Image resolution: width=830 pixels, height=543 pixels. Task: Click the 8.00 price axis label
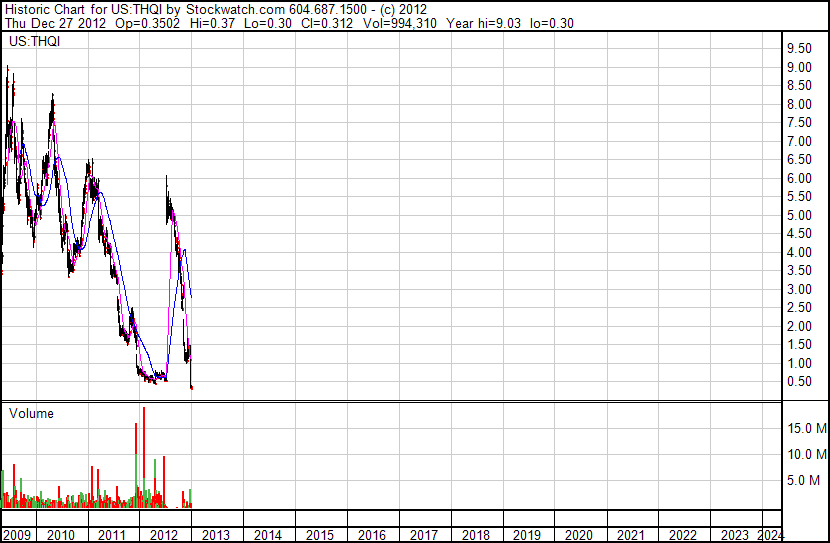point(799,104)
